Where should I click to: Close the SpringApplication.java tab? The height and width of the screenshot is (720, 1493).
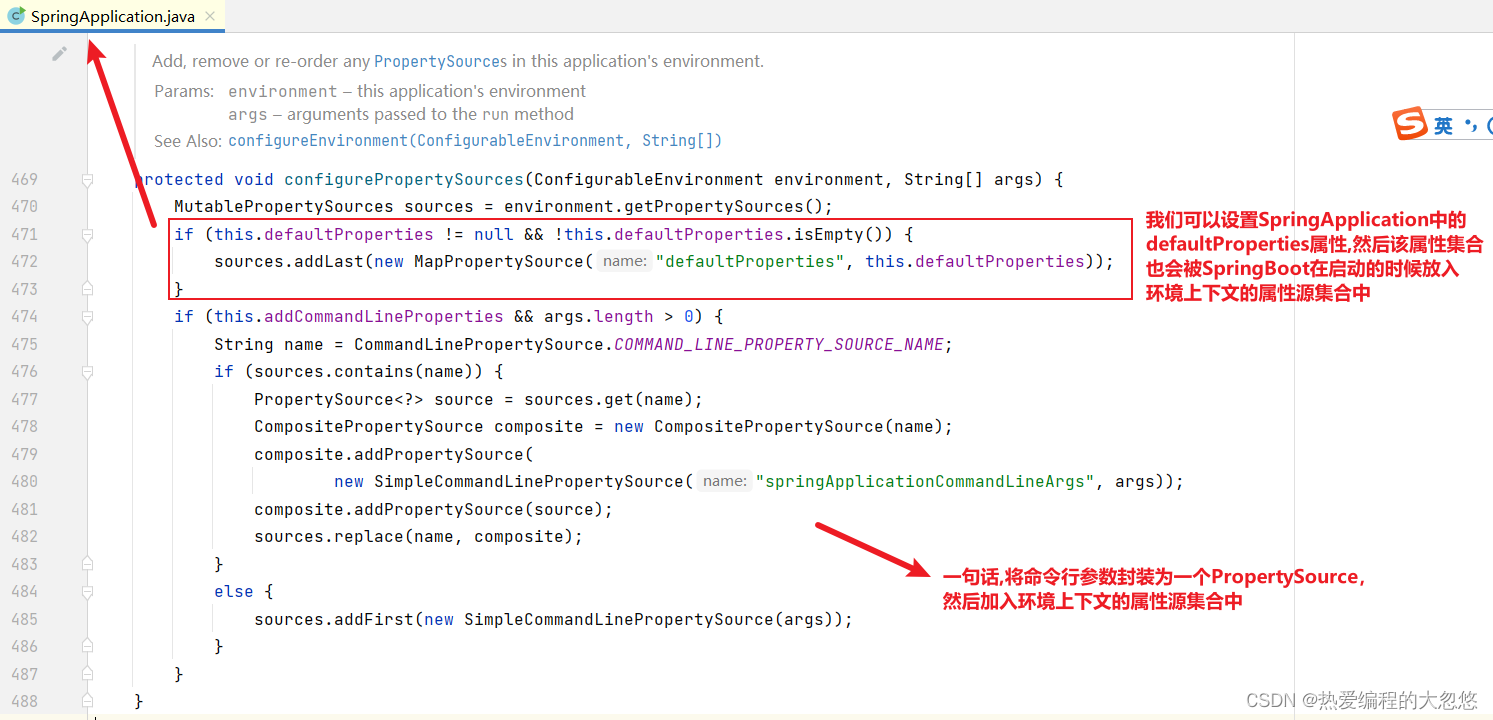click(209, 17)
